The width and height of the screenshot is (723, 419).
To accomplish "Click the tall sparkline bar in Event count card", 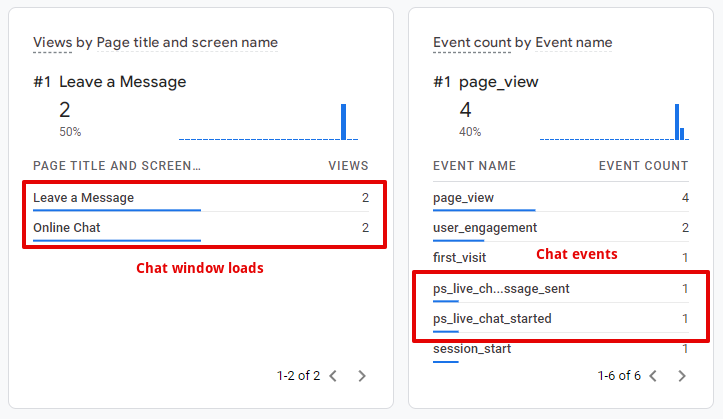I will [677, 121].
